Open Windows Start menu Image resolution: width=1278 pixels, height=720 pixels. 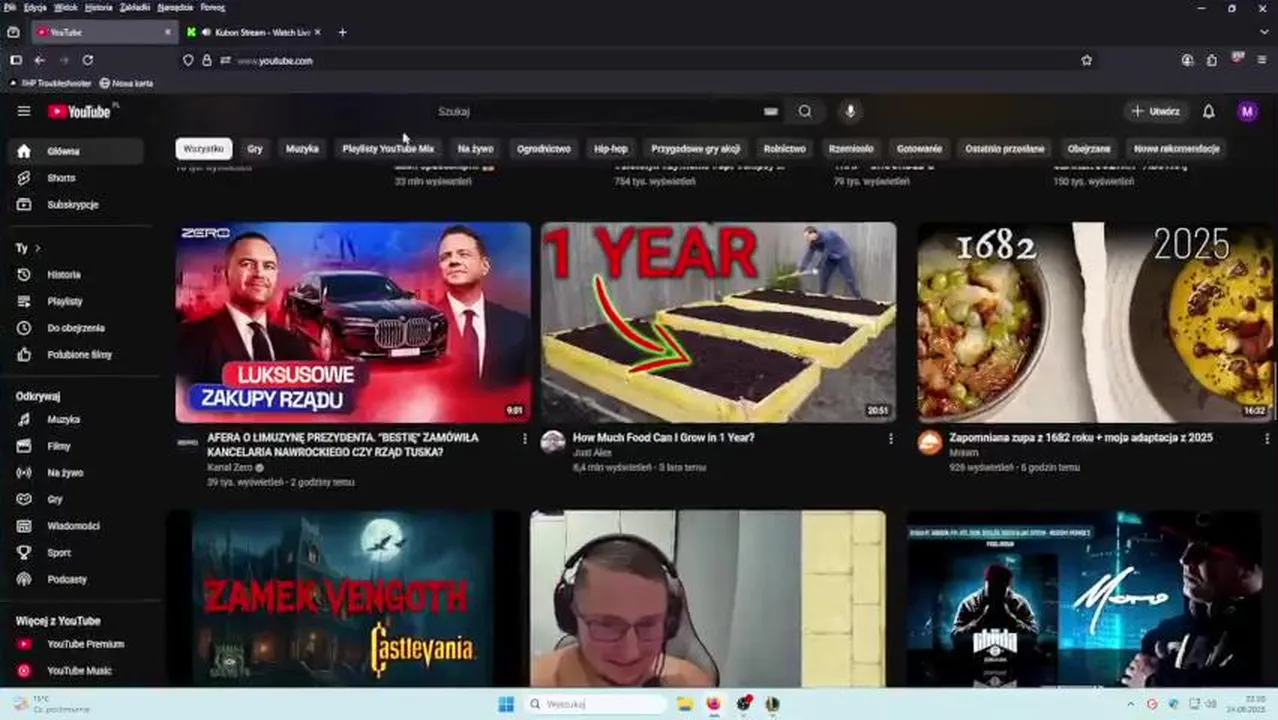[506, 703]
